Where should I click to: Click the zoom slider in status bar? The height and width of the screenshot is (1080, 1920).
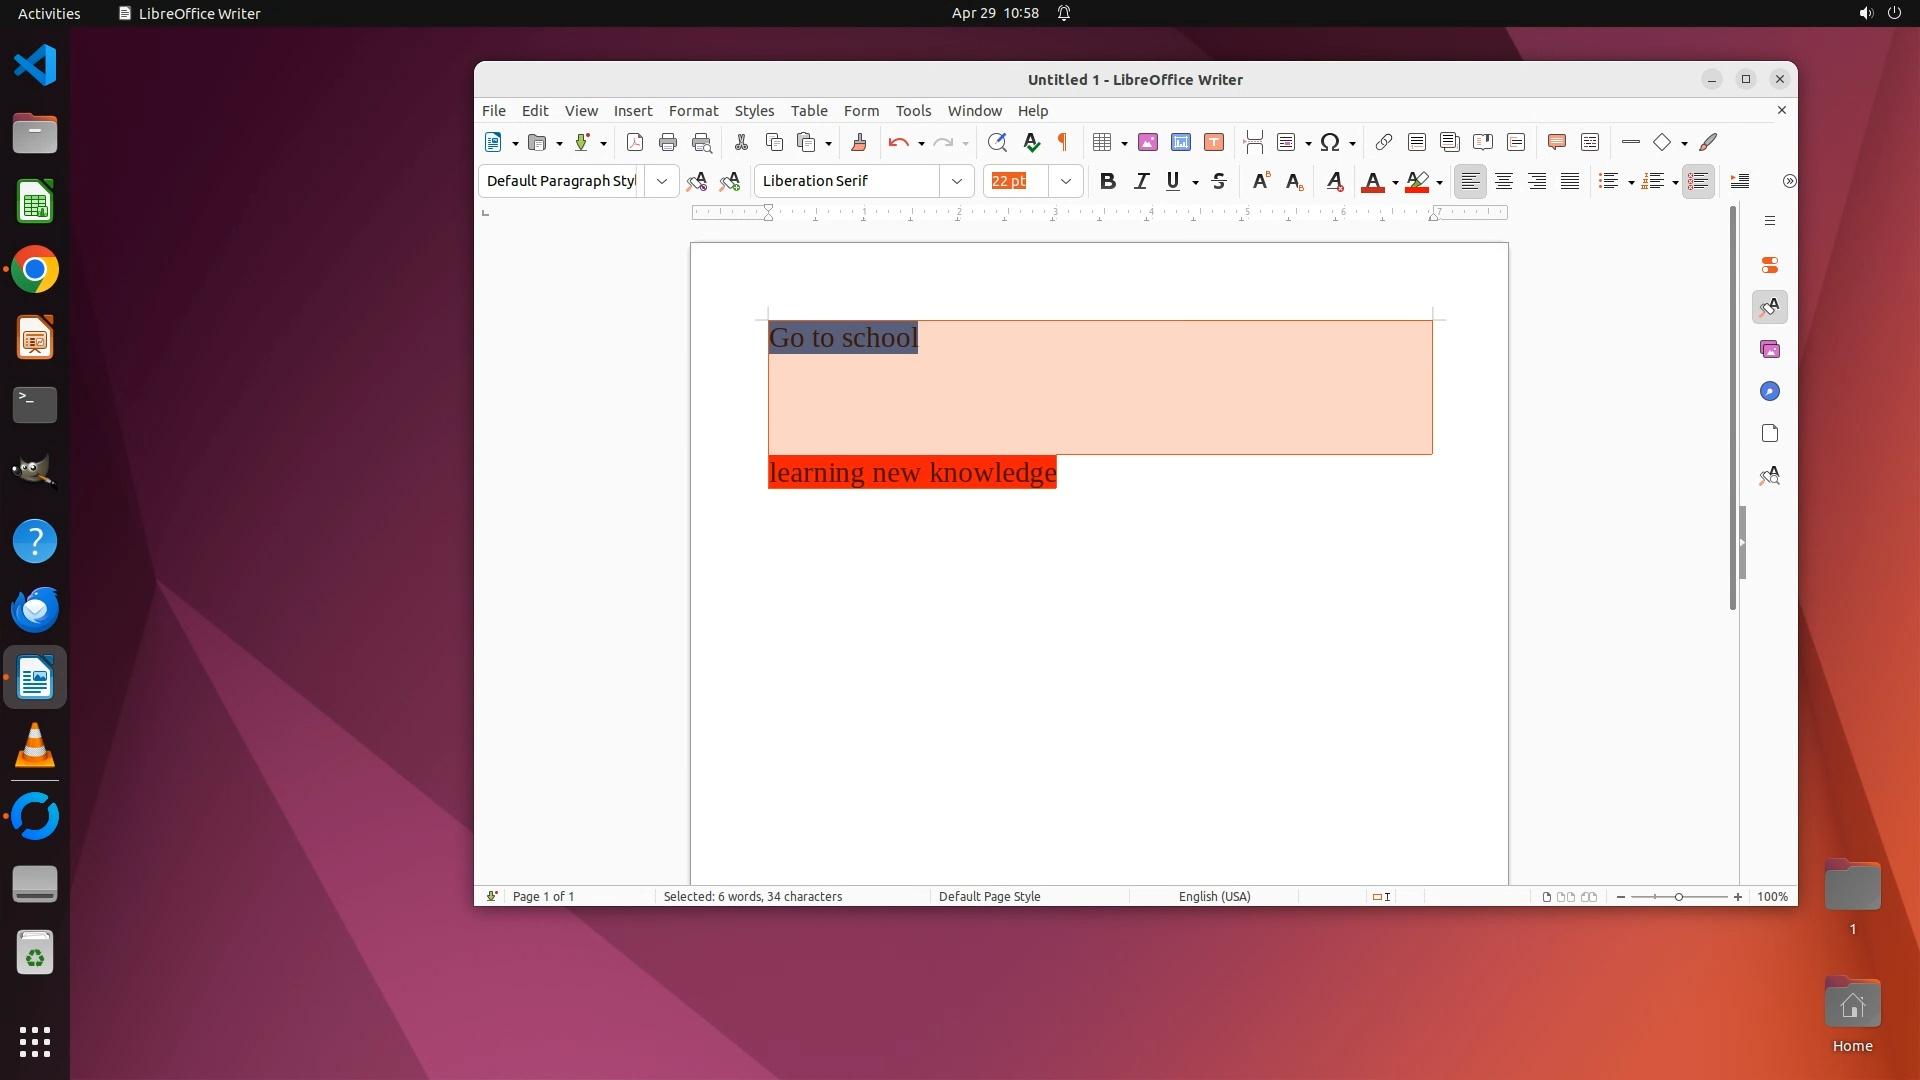tap(1679, 896)
